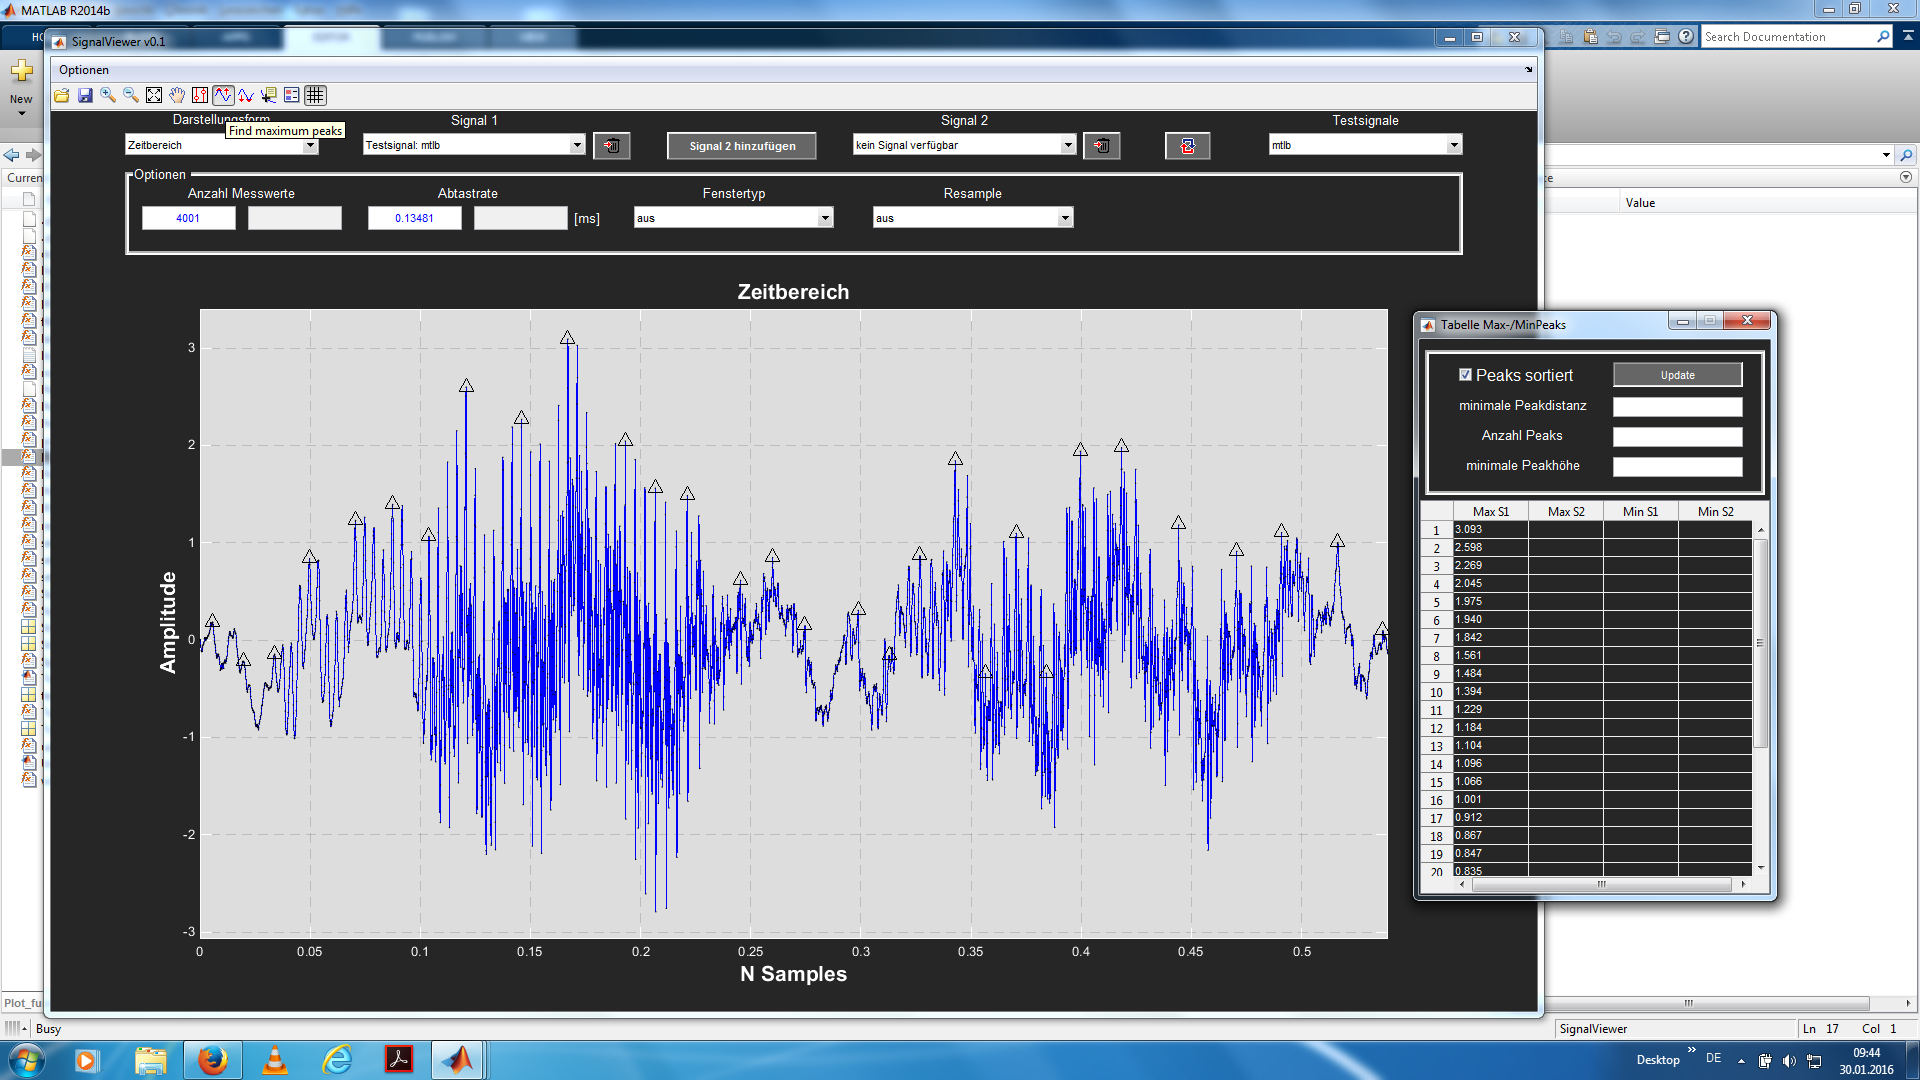
Task: Expand the Fenstertyp dropdown
Action: tap(733, 218)
